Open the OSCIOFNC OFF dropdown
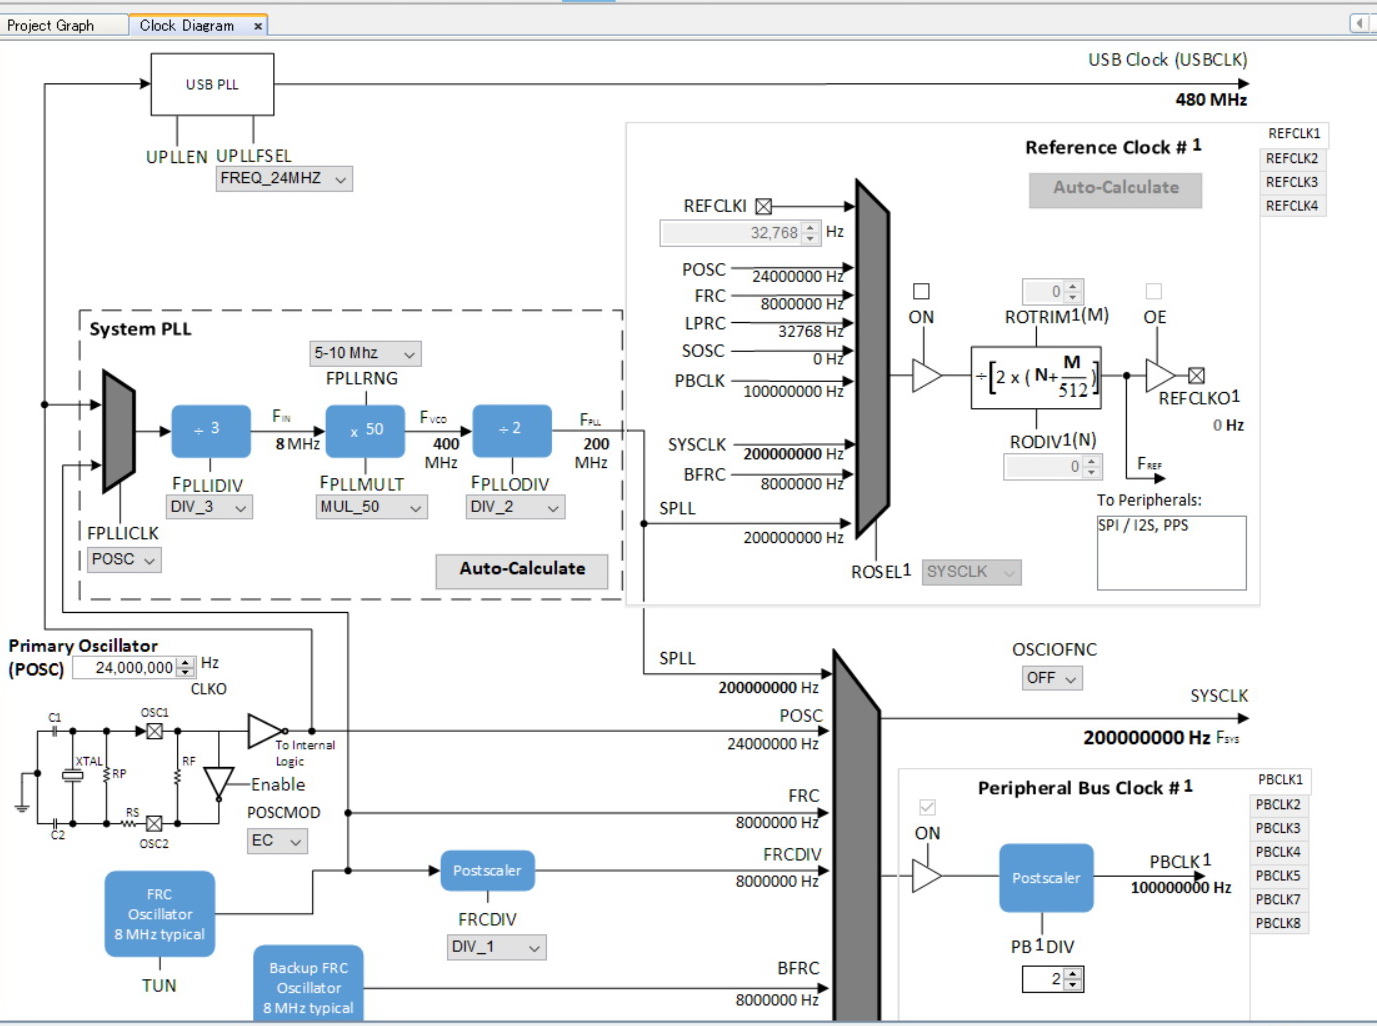1377x1026 pixels. 1052,678
